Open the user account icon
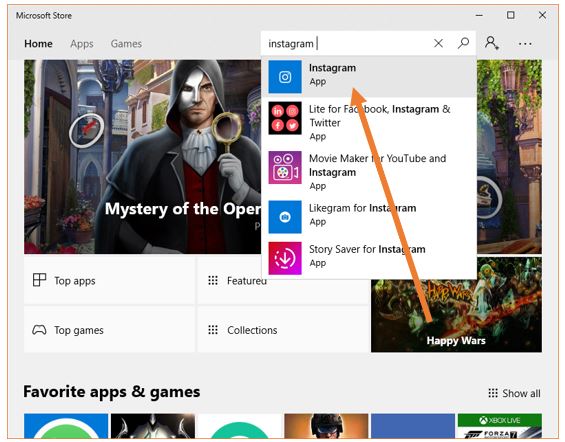The width and height of the screenshot is (565, 442). point(491,43)
